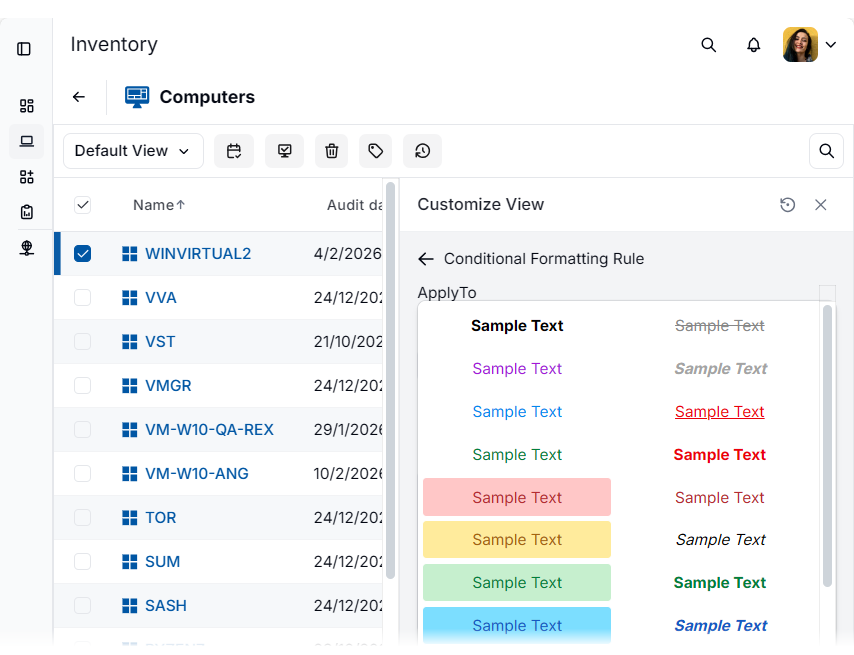Close the Customize View panel
The width and height of the screenshot is (854, 655).
(x=821, y=205)
